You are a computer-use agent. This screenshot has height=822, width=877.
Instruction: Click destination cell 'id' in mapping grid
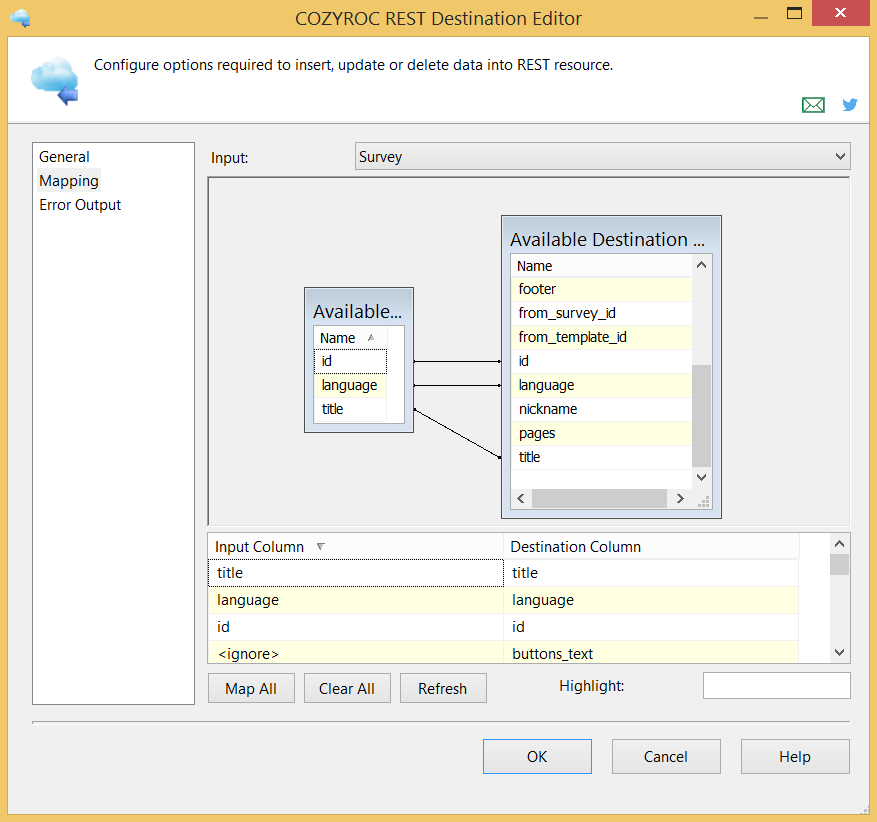coord(651,627)
